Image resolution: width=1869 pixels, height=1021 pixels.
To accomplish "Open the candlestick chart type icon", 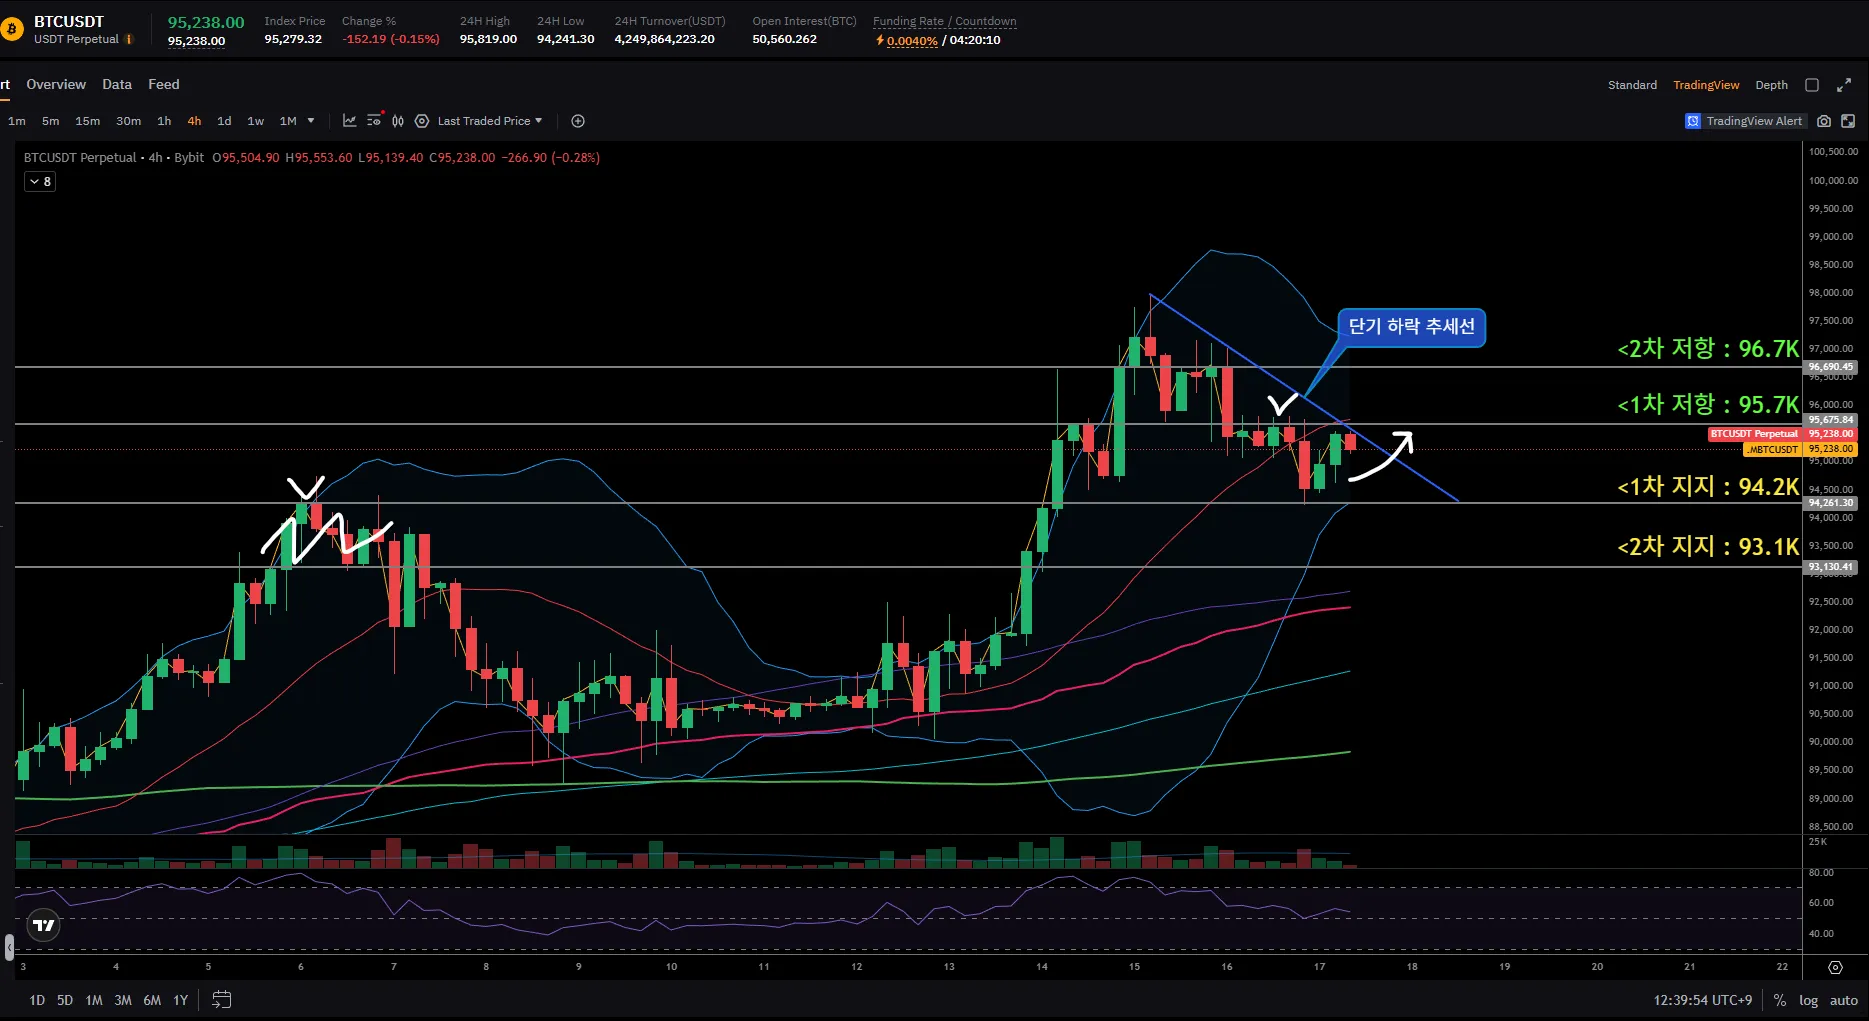I will point(398,121).
